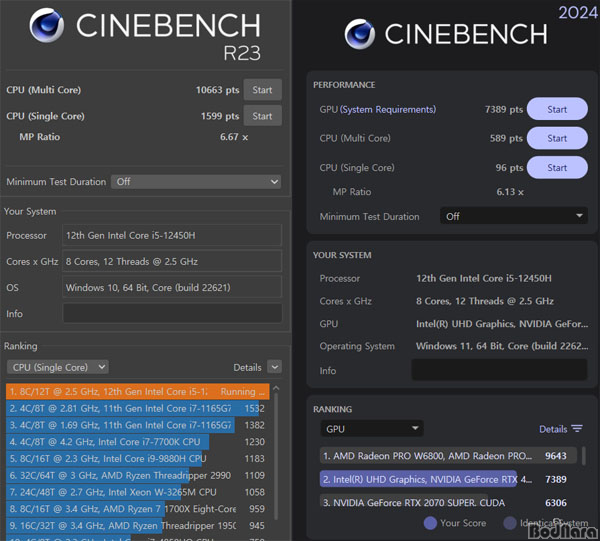Click the Details link in 2024 ranking
Viewport: 600px width, 541px height.
(553, 429)
